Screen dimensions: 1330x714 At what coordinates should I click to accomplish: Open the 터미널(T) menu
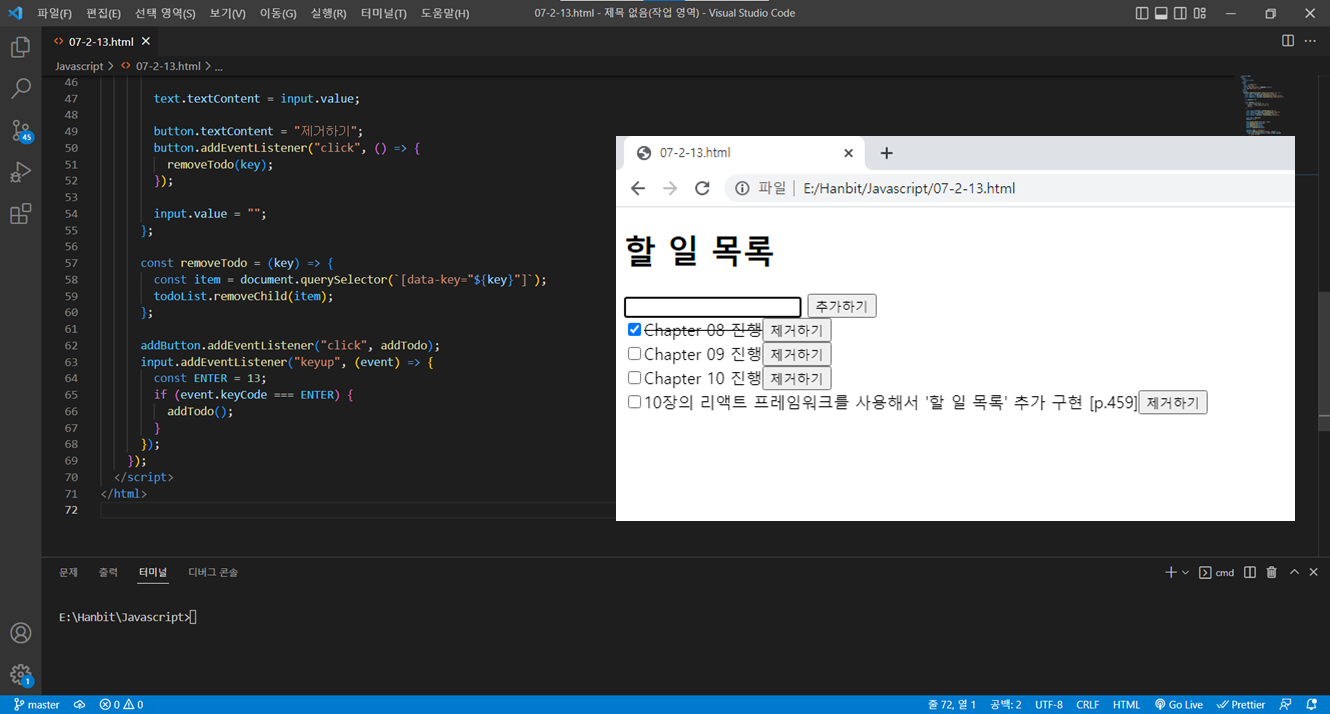tap(384, 13)
